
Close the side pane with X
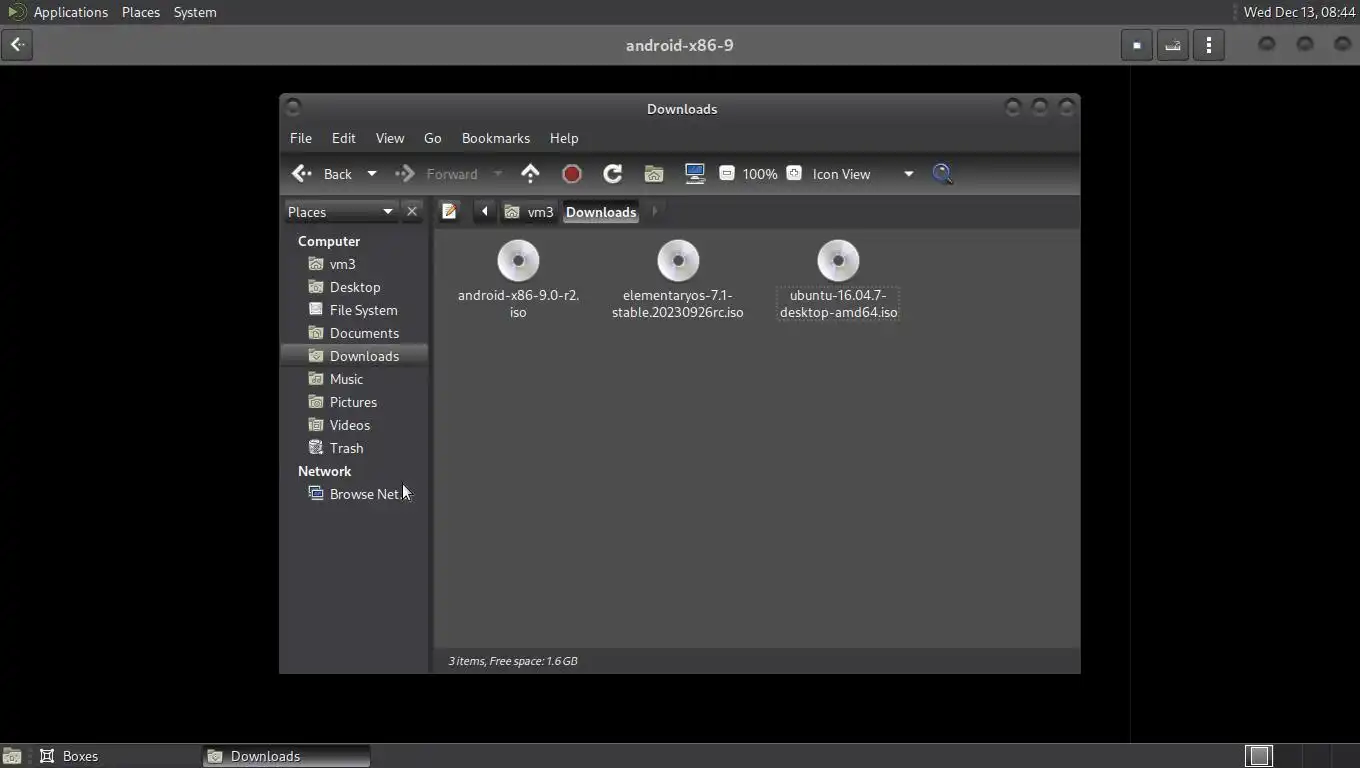coord(412,212)
